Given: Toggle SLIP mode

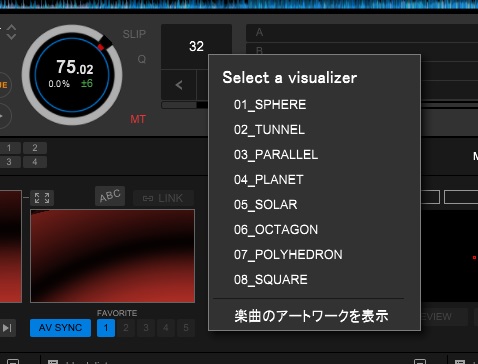Looking at the screenshot, I should pos(134,34).
